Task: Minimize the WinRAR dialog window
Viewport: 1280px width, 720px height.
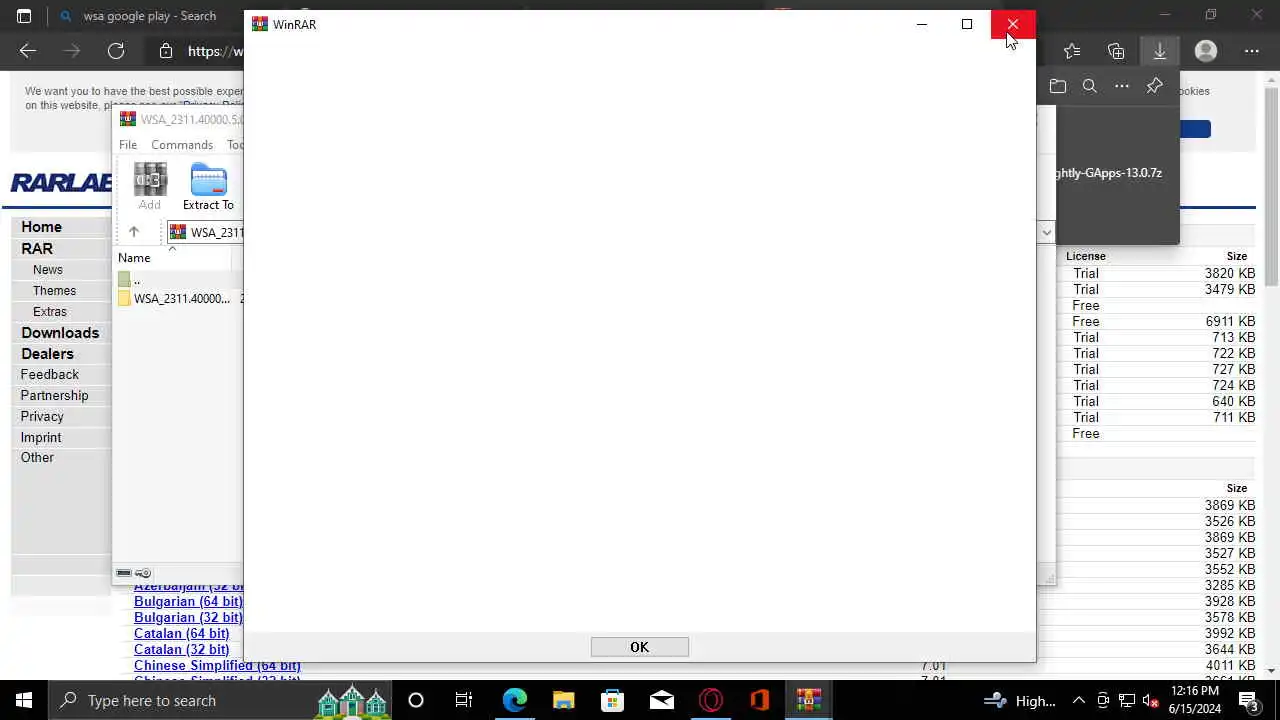Action: (922, 24)
